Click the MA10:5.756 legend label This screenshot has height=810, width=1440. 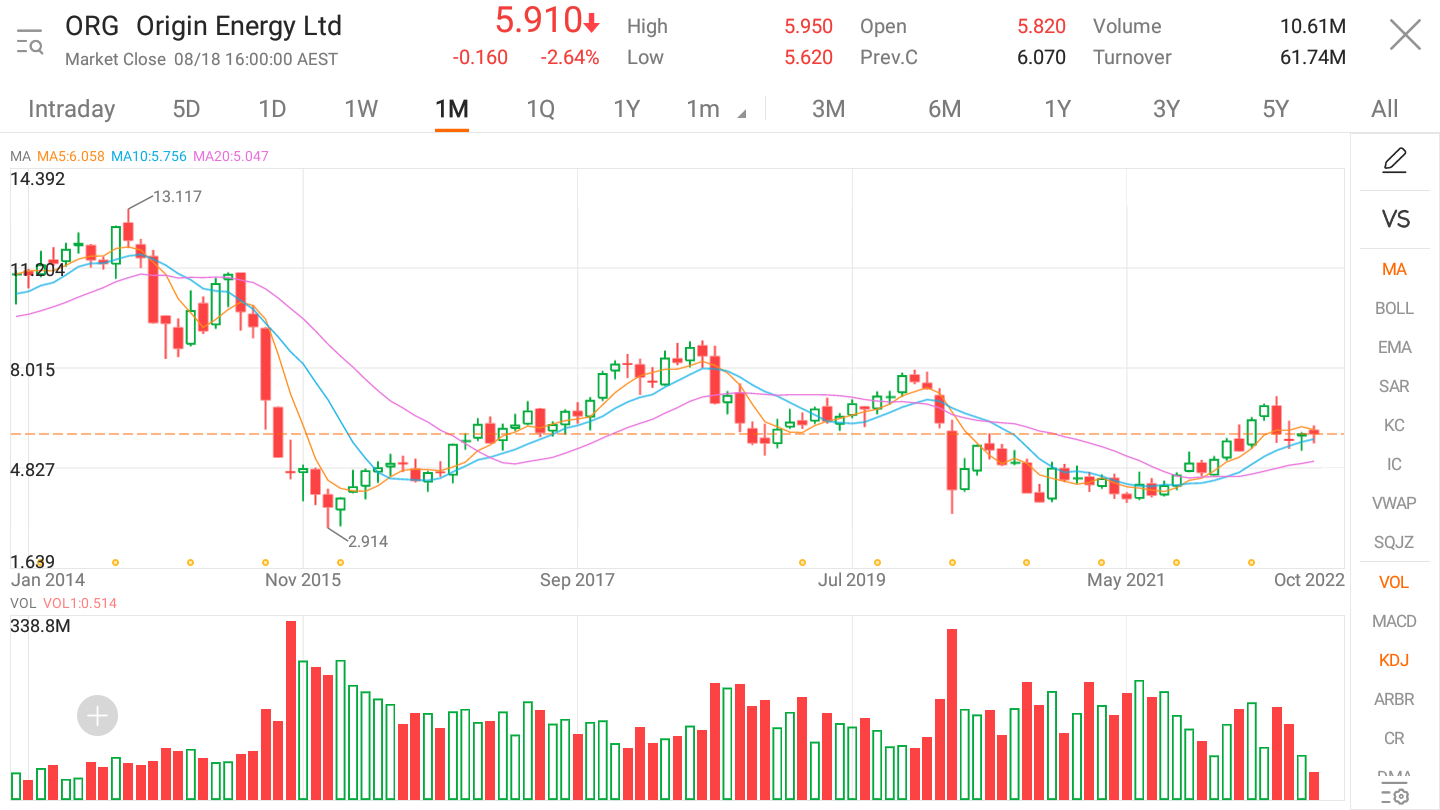click(x=149, y=156)
